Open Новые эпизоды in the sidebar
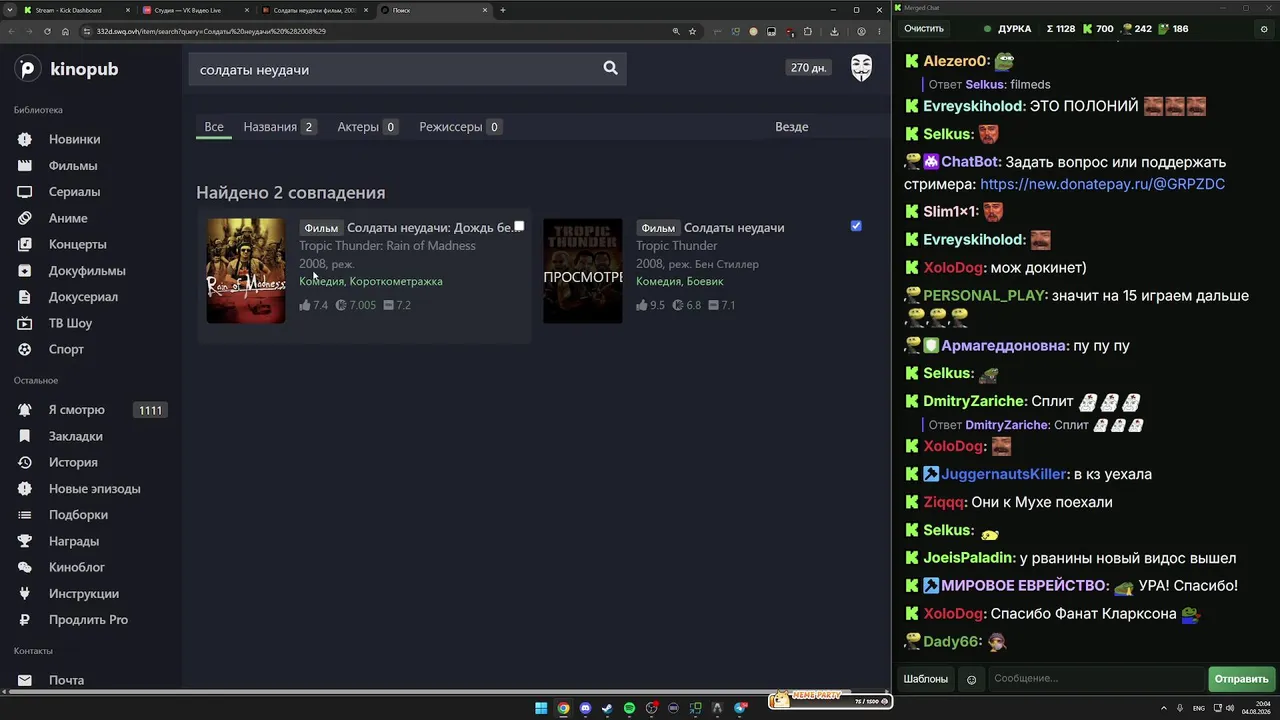The image size is (1280, 720). point(94,488)
